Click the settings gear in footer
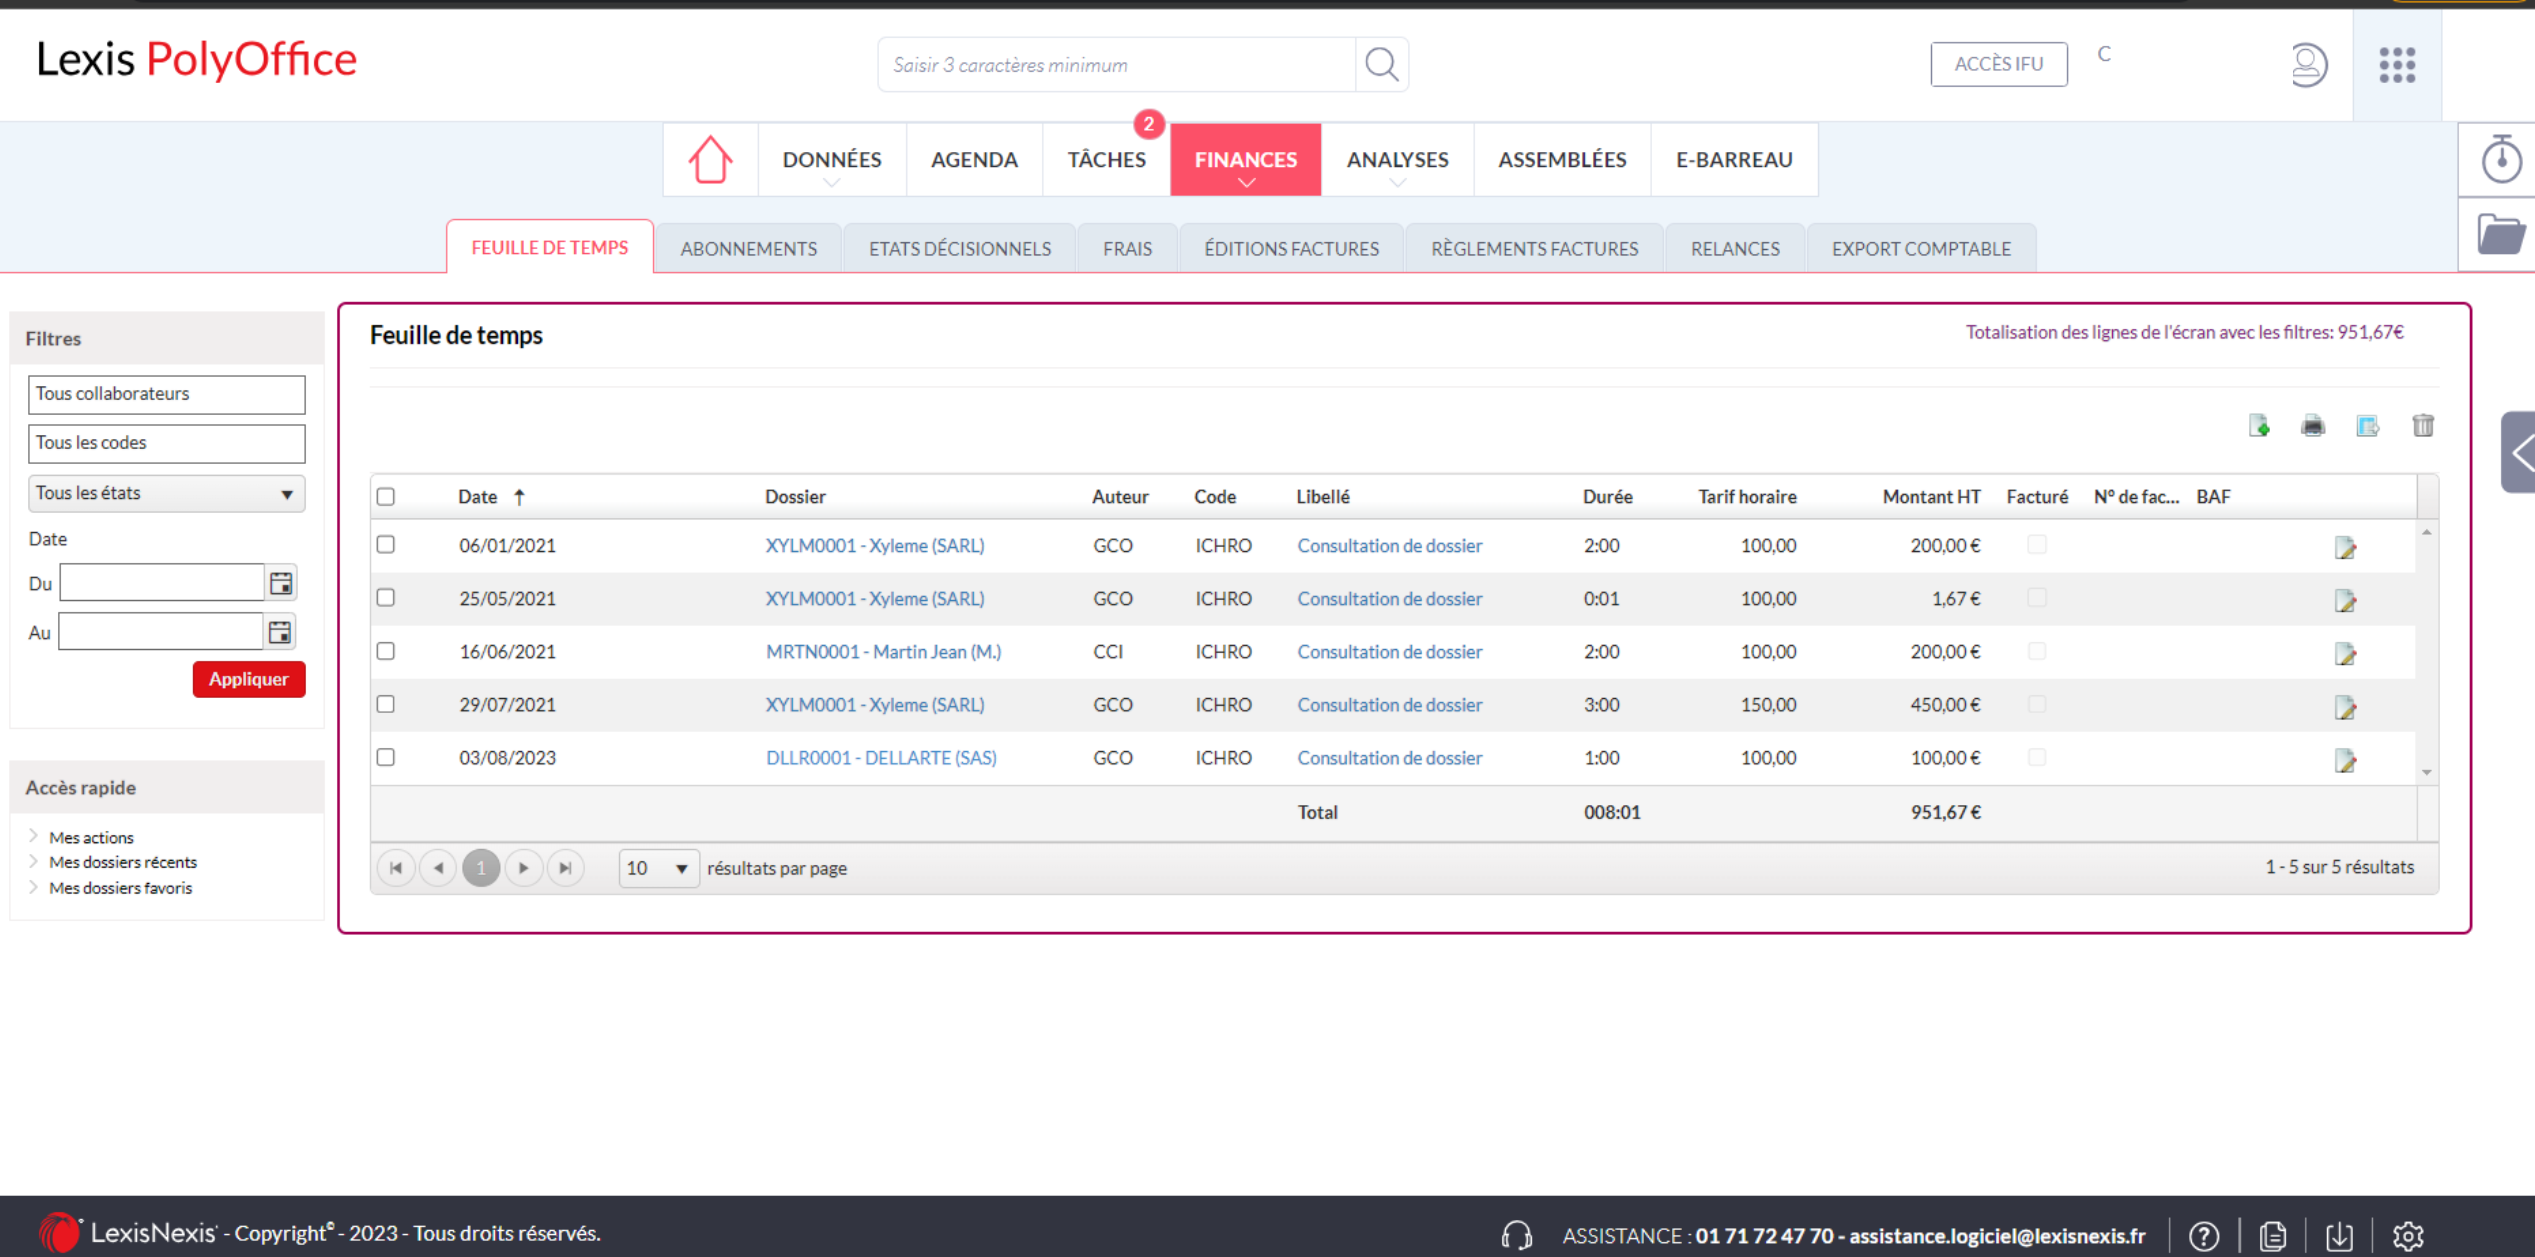 (2407, 1236)
